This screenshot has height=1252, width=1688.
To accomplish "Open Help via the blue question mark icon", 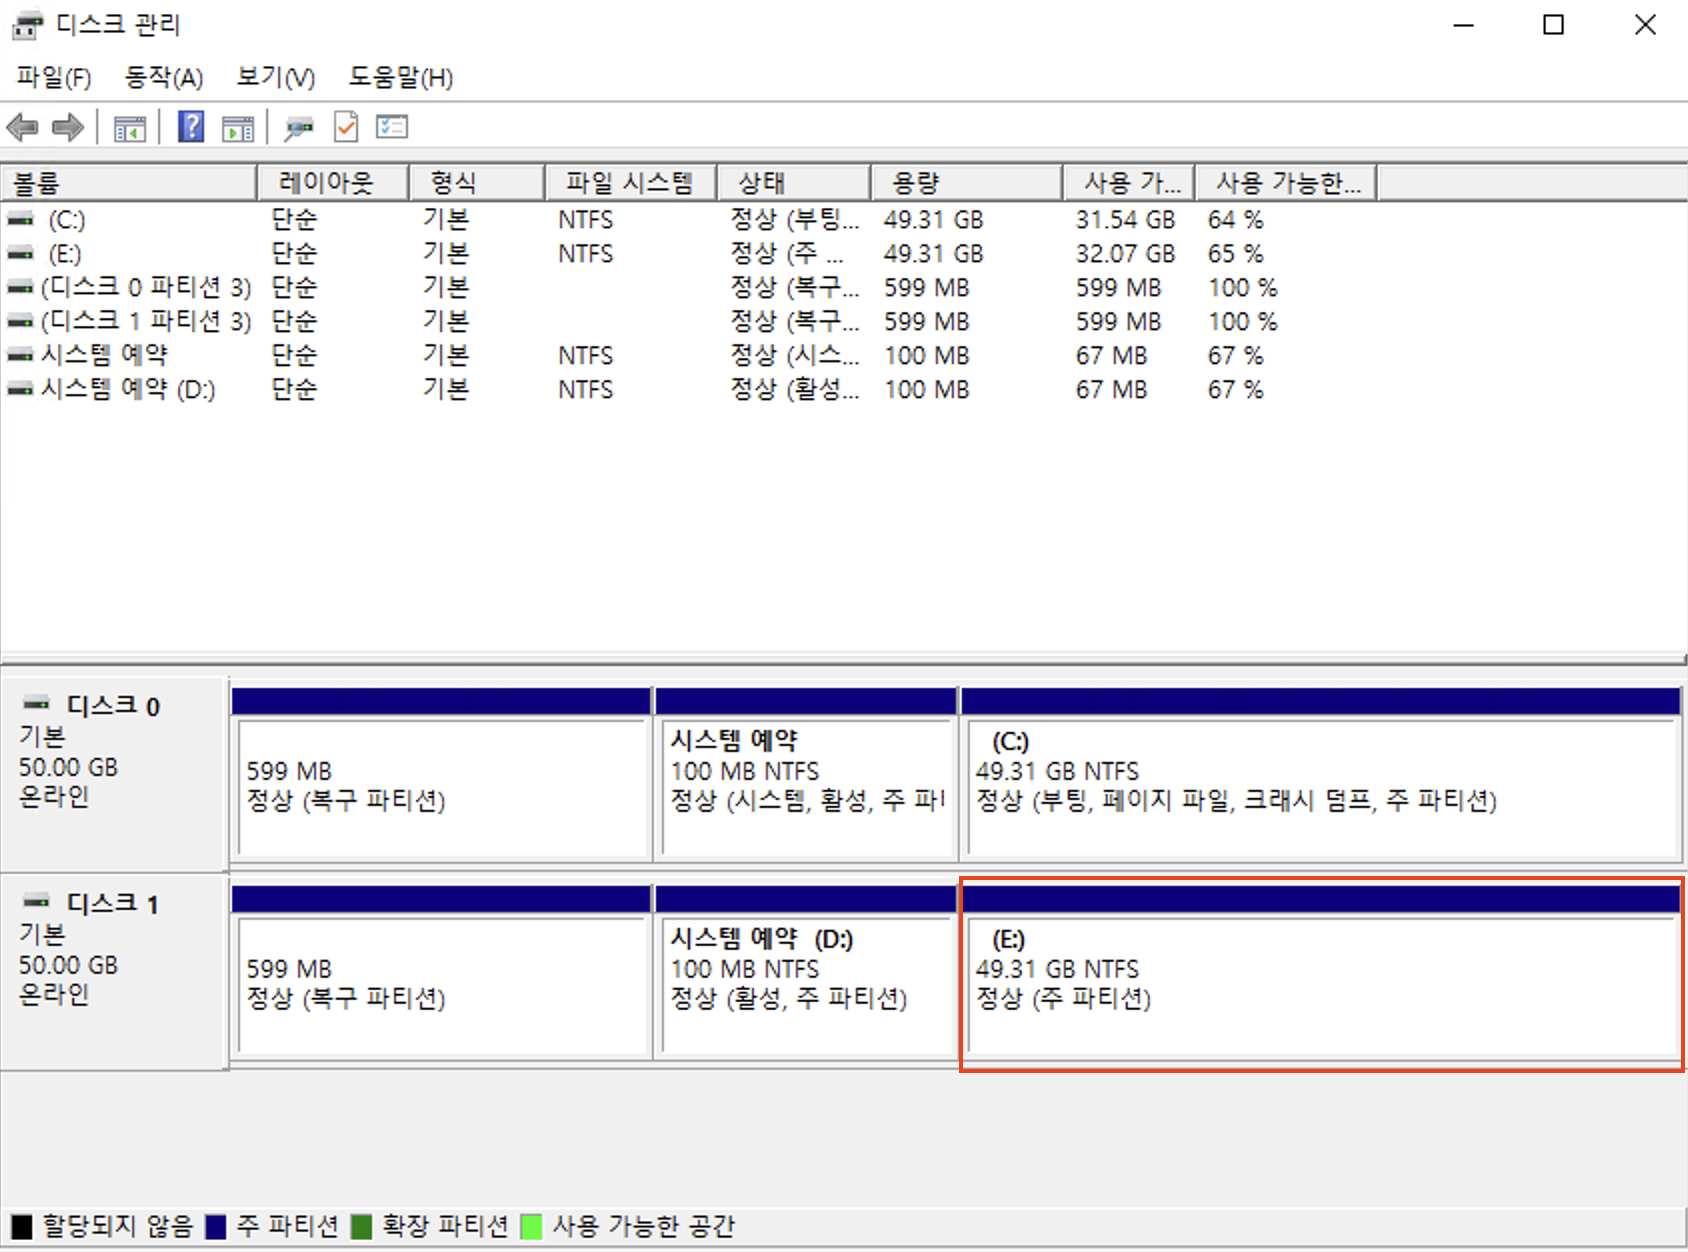I will pos(191,127).
